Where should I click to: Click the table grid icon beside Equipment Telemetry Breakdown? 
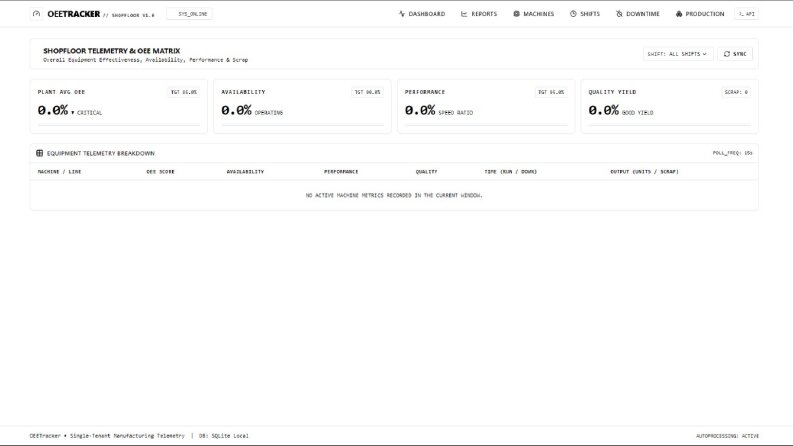point(39,153)
